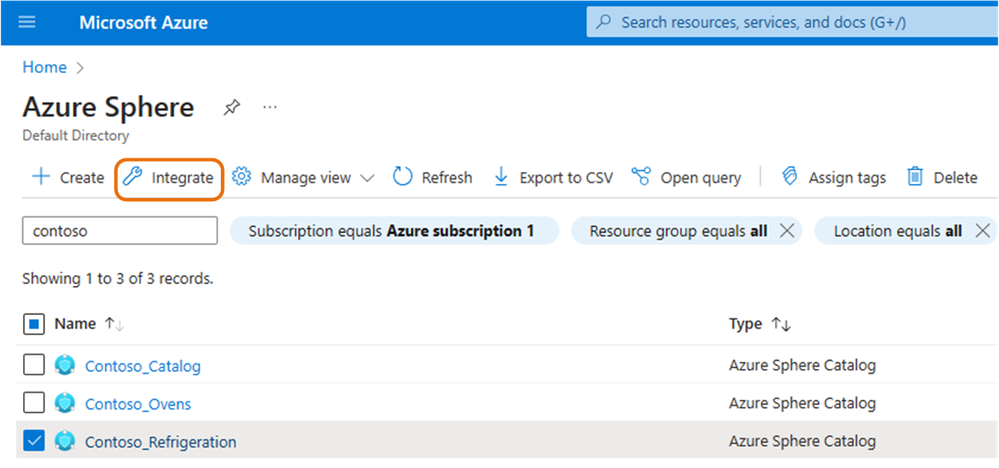Image resolution: width=999 pixels, height=468 pixels.
Task: Click the Default Directory subtitle
Action: [76, 136]
